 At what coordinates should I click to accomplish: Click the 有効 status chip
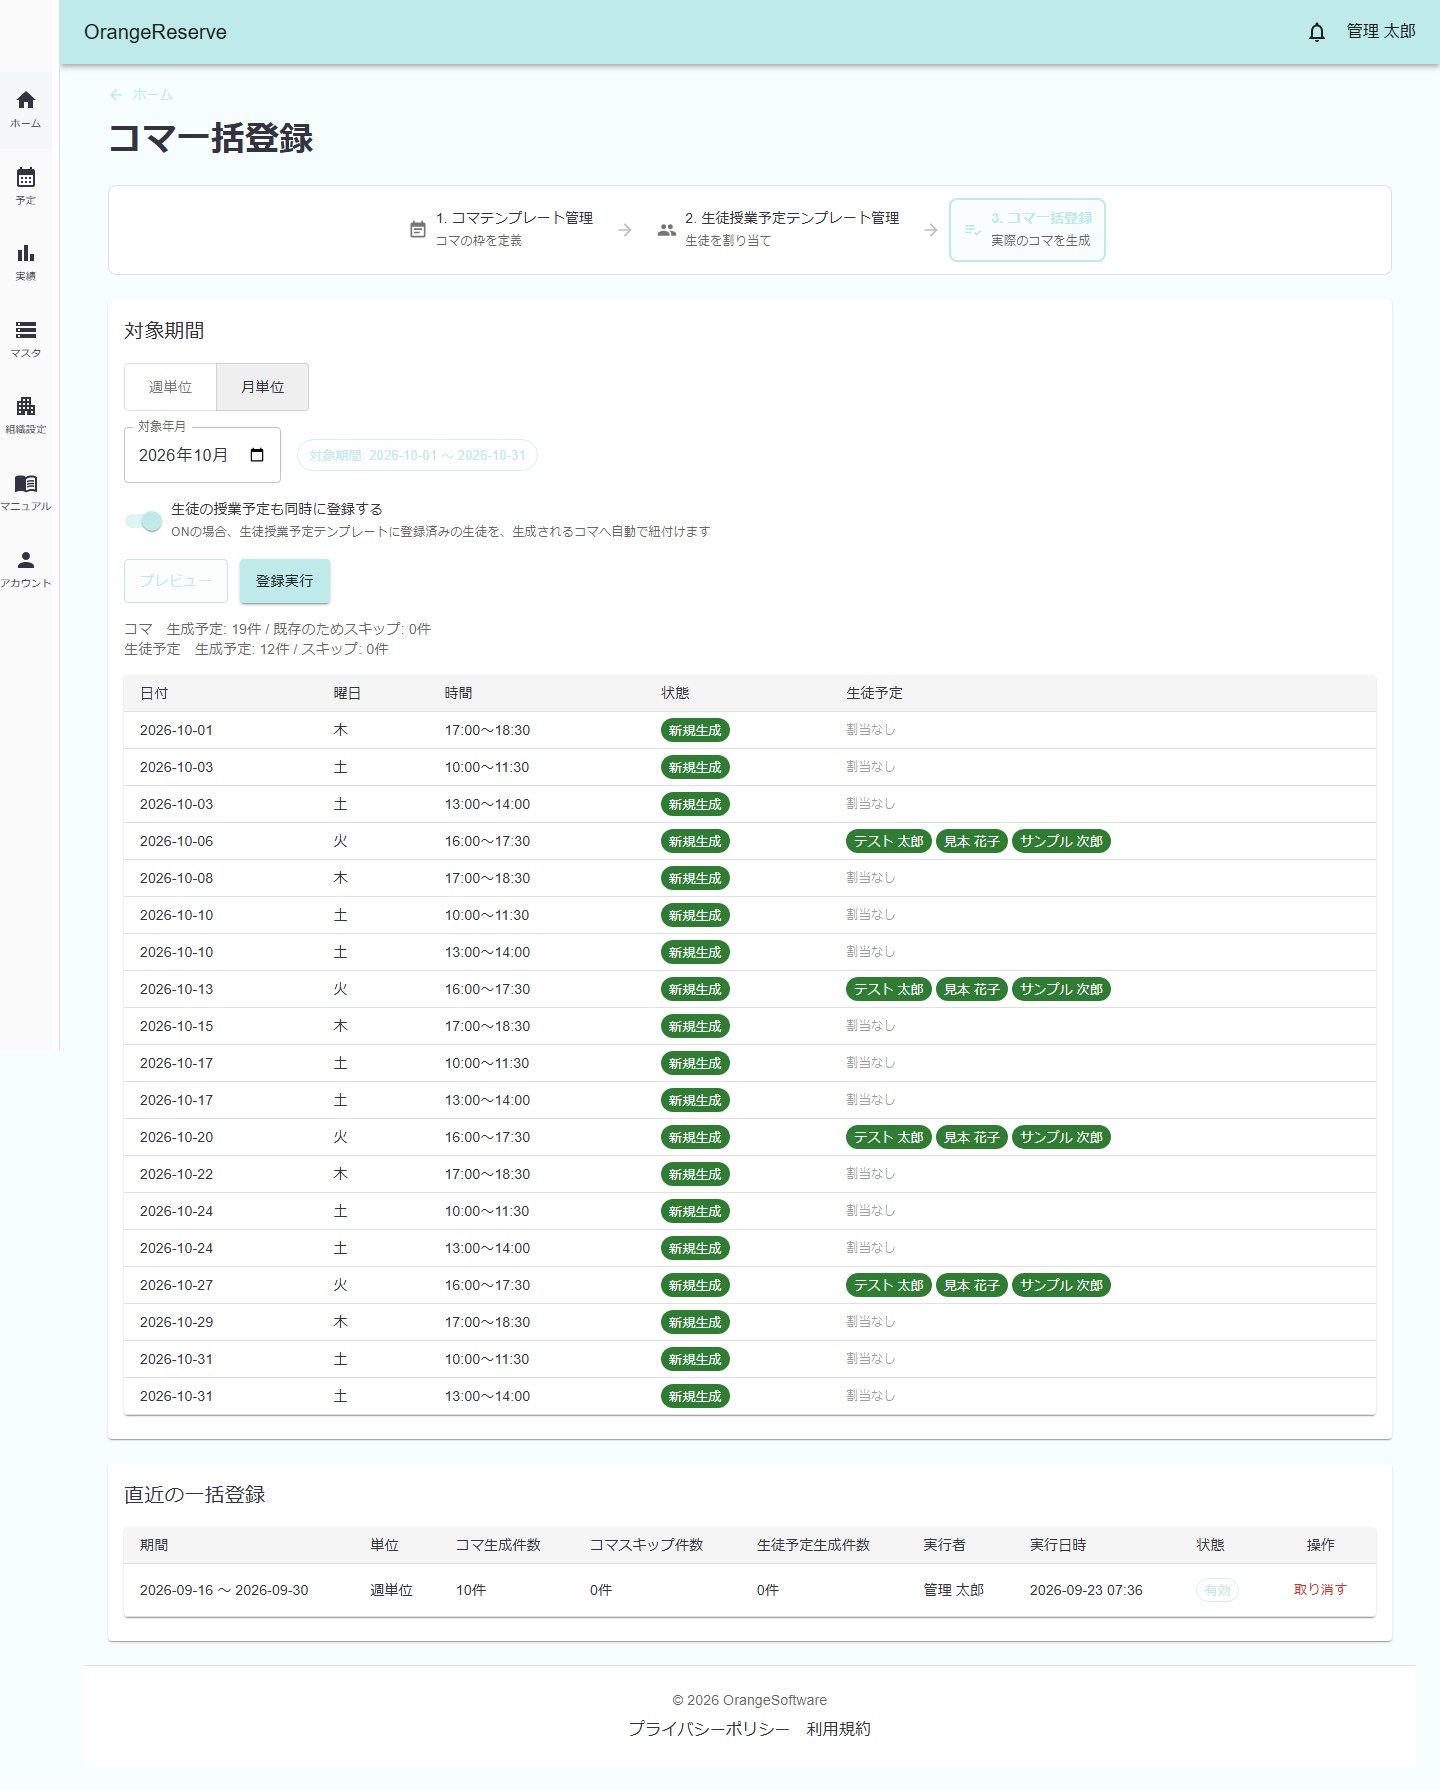point(1217,1590)
